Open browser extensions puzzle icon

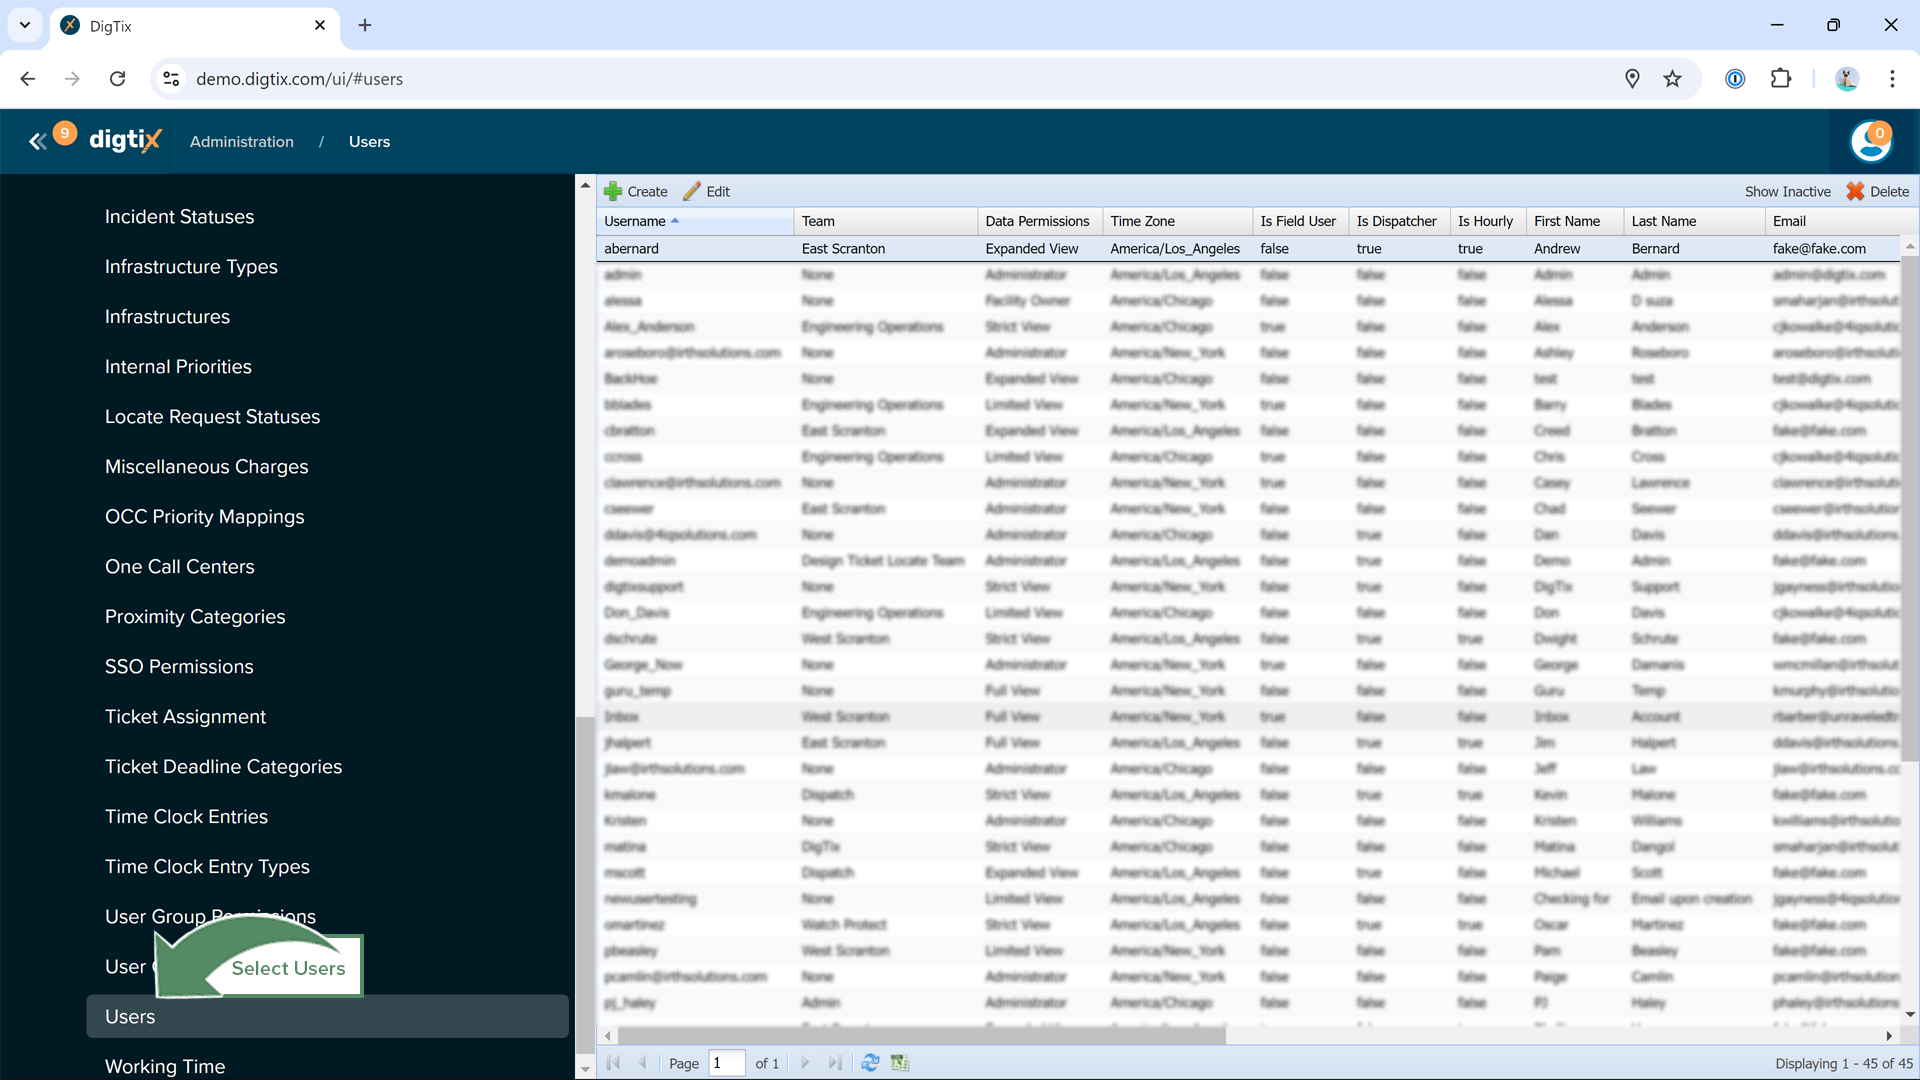pyautogui.click(x=1781, y=79)
